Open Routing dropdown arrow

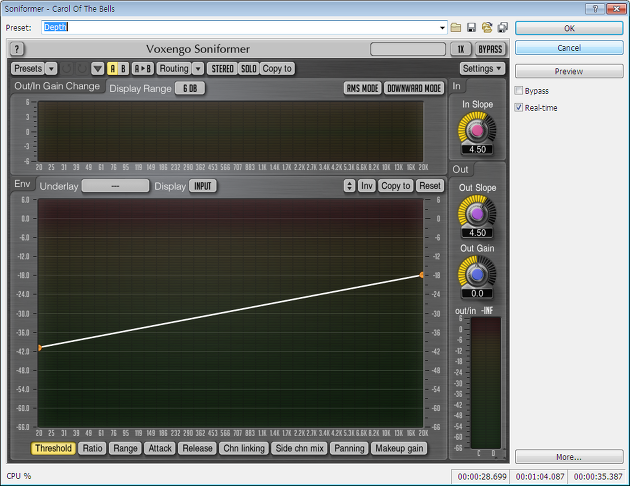coord(198,69)
